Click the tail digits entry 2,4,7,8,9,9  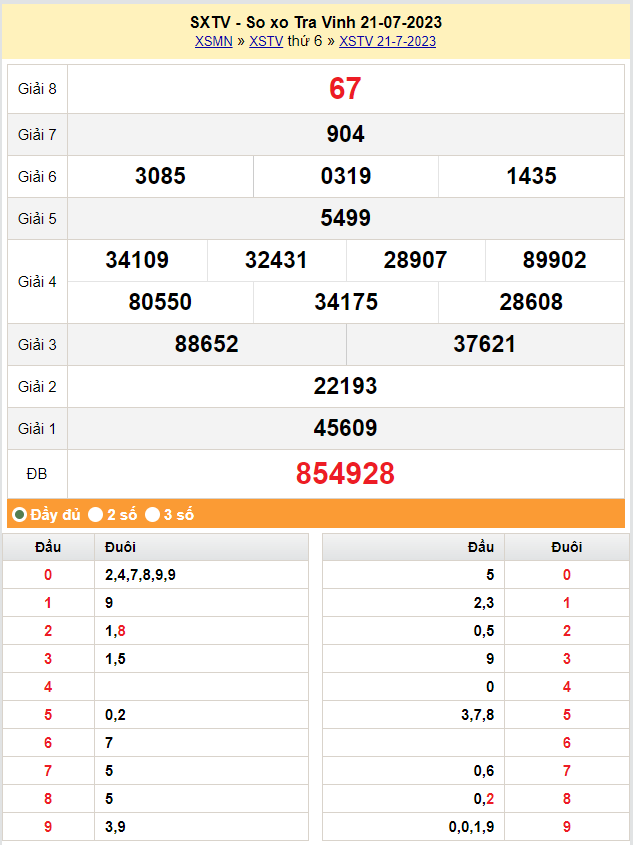click(140, 575)
